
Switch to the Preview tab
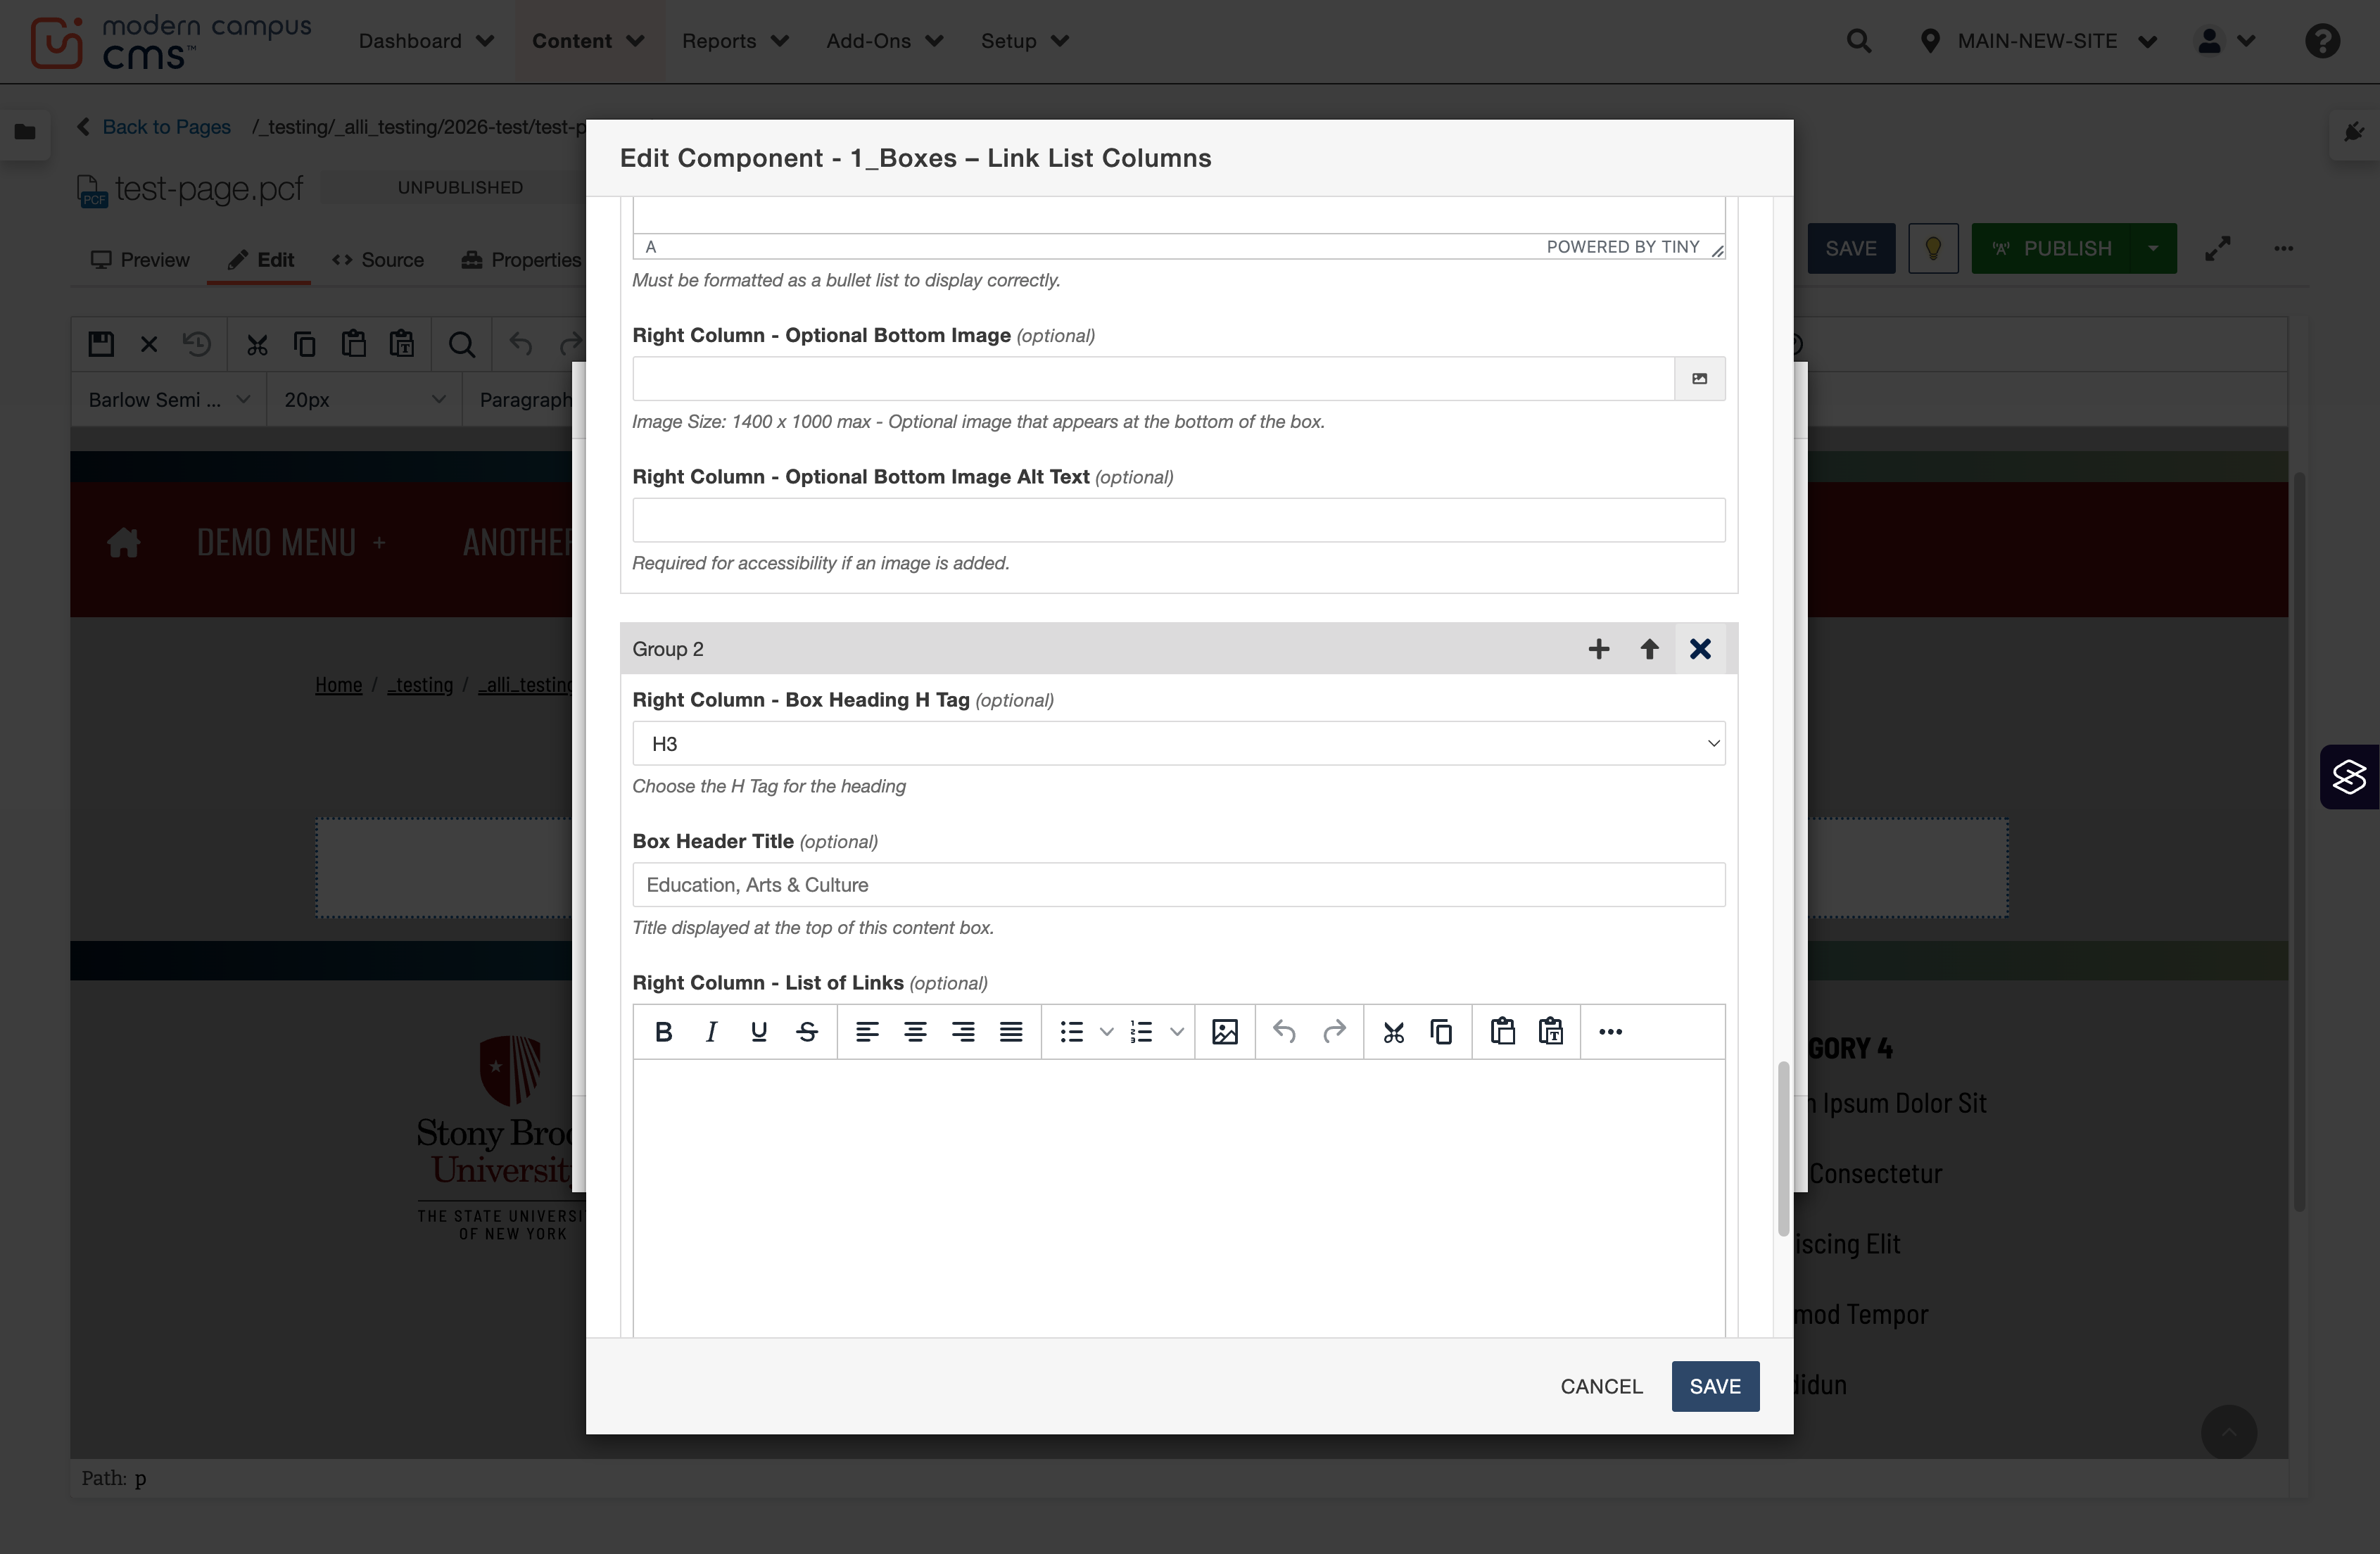pos(140,260)
